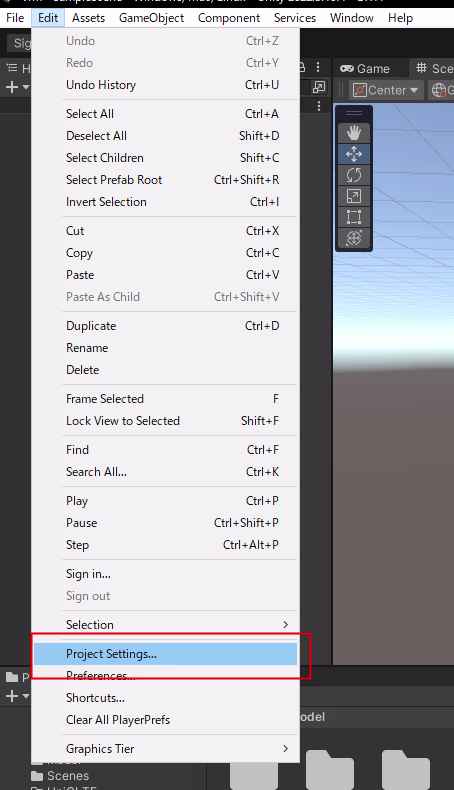Expand the Selection submenu

tap(165, 625)
